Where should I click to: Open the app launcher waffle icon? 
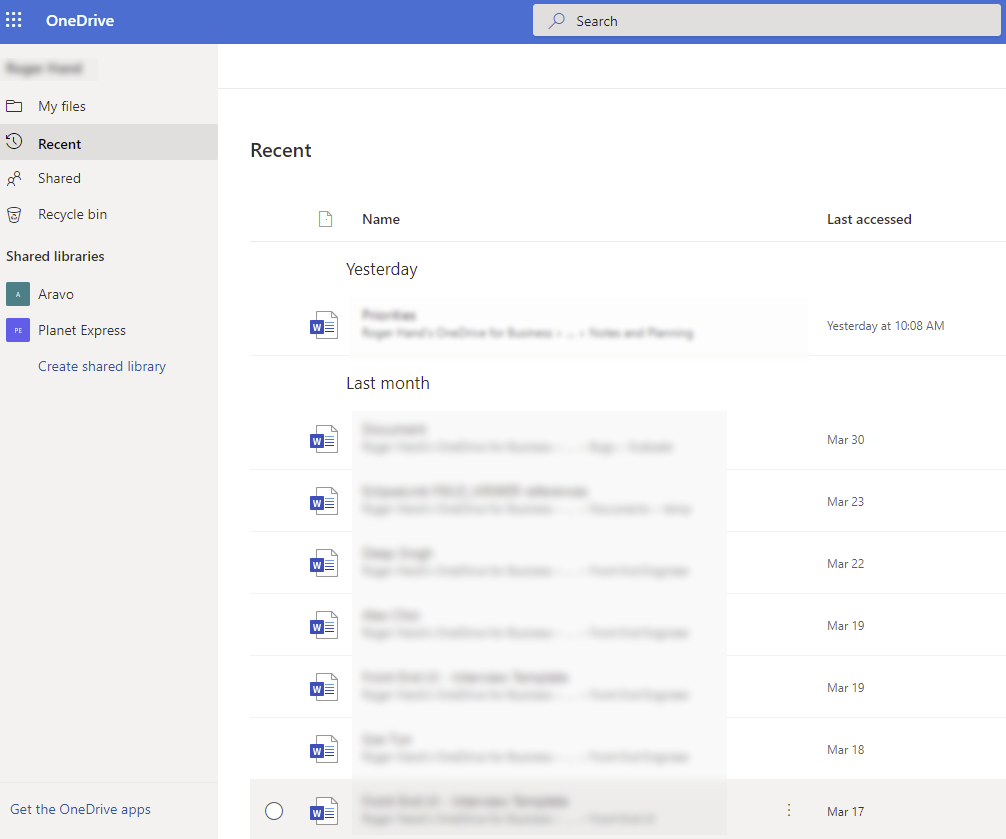point(13,20)
